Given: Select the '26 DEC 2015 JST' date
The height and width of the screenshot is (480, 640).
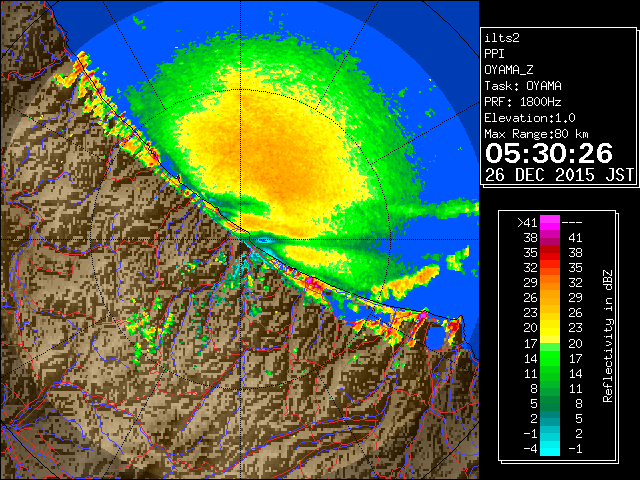Looking at the screenshot, I should click(x=559, y=175).
